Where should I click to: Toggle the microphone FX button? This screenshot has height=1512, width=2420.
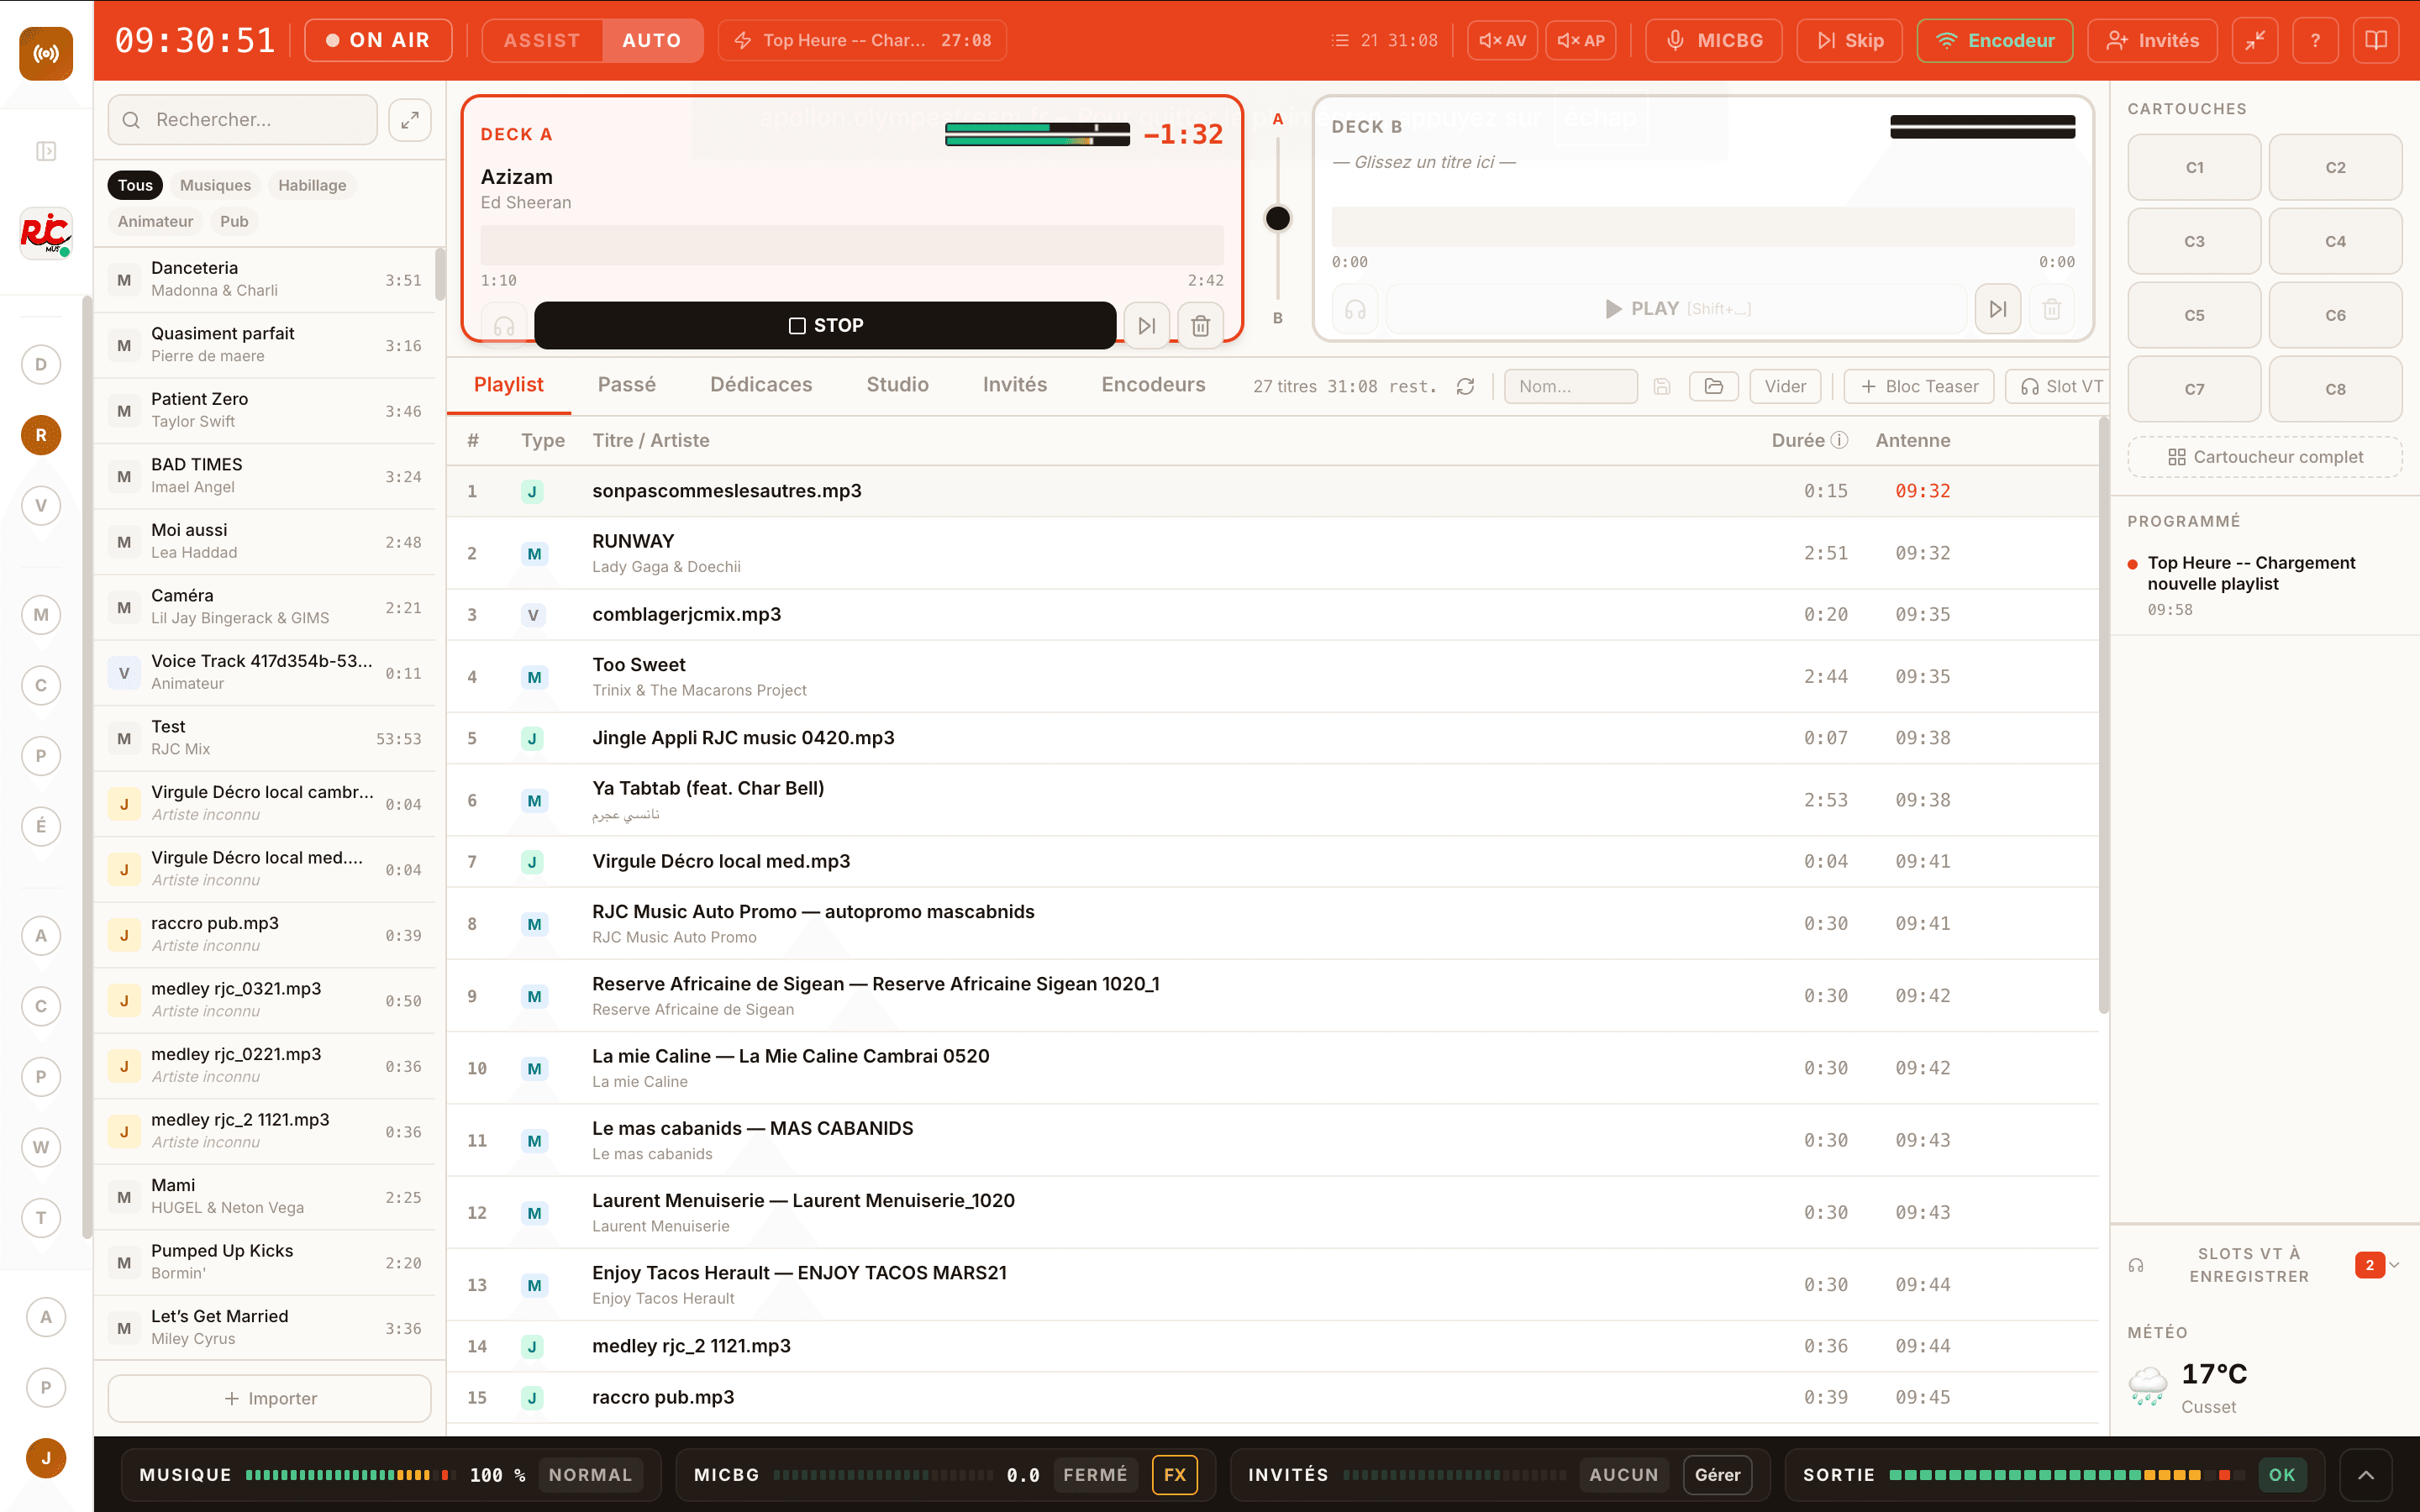pyautogui.click(x=1175, y=1475)
